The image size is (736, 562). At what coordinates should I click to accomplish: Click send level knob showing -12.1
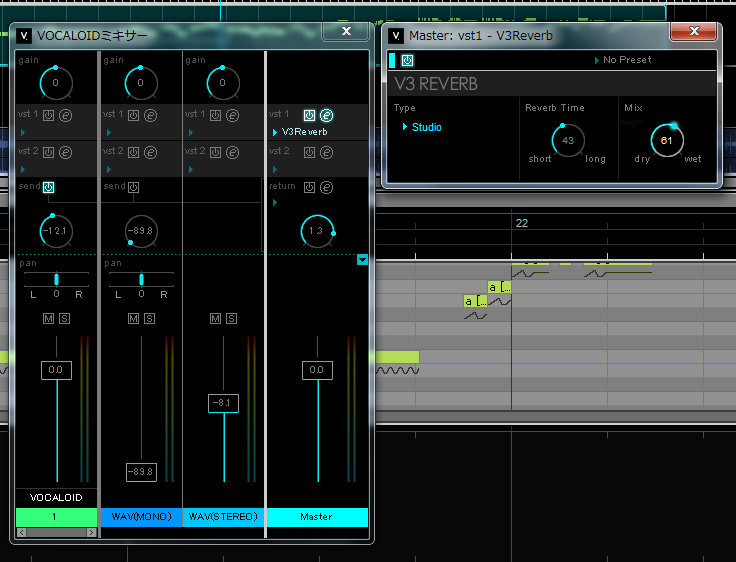pos(56,231)
